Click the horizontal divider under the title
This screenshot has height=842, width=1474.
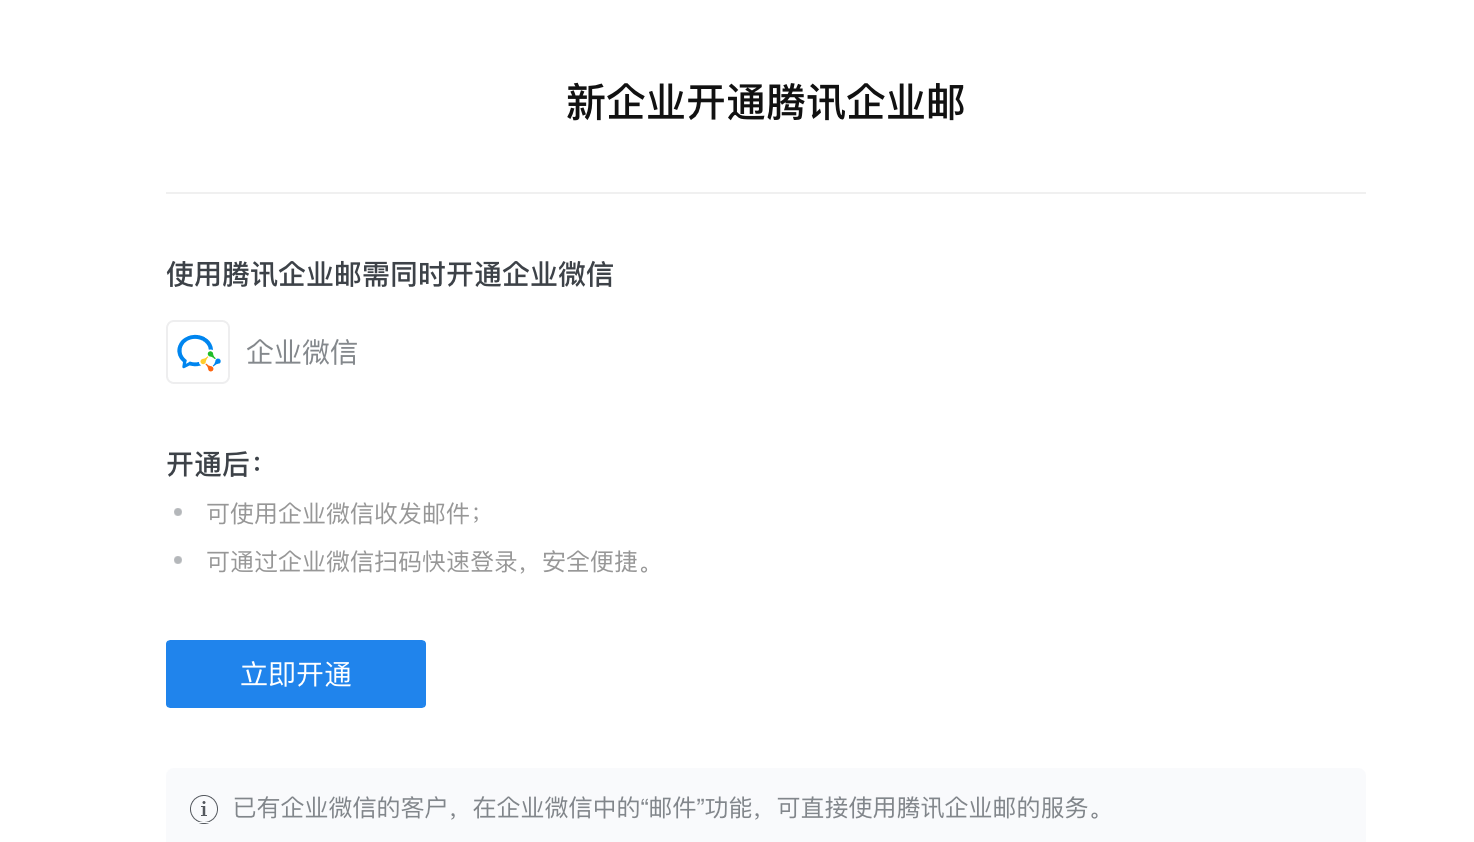[x=766, y=193]
